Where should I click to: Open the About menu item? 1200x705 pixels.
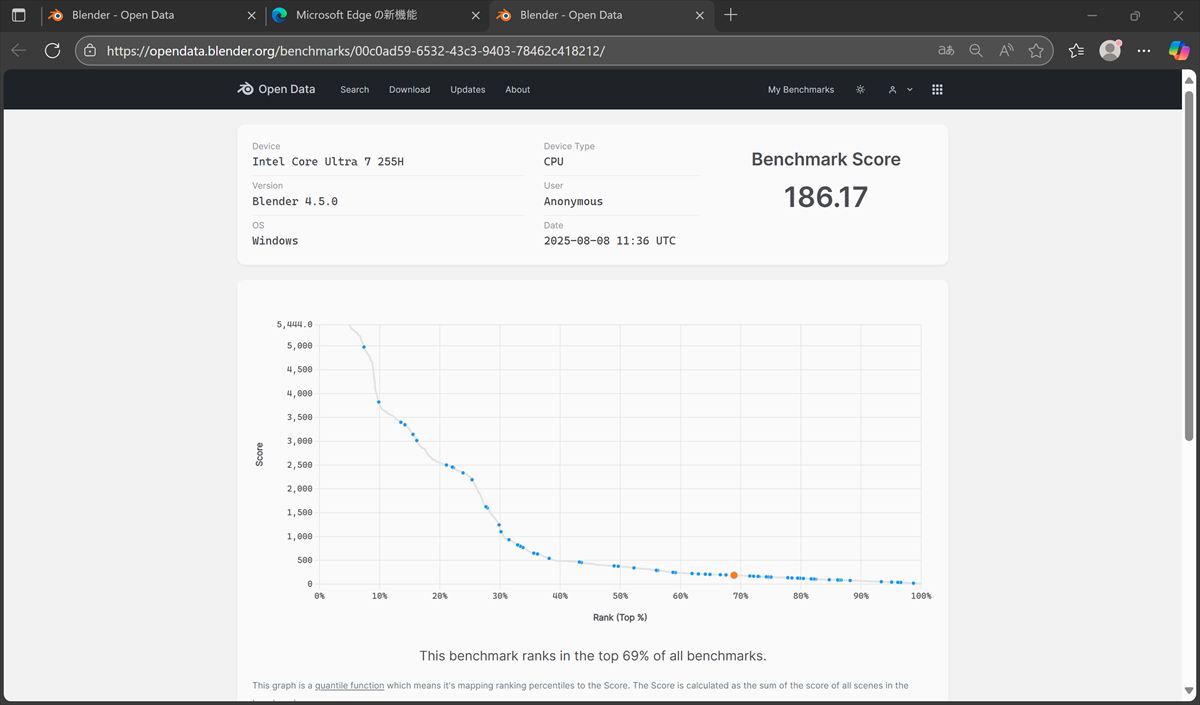tap(517, 90)
